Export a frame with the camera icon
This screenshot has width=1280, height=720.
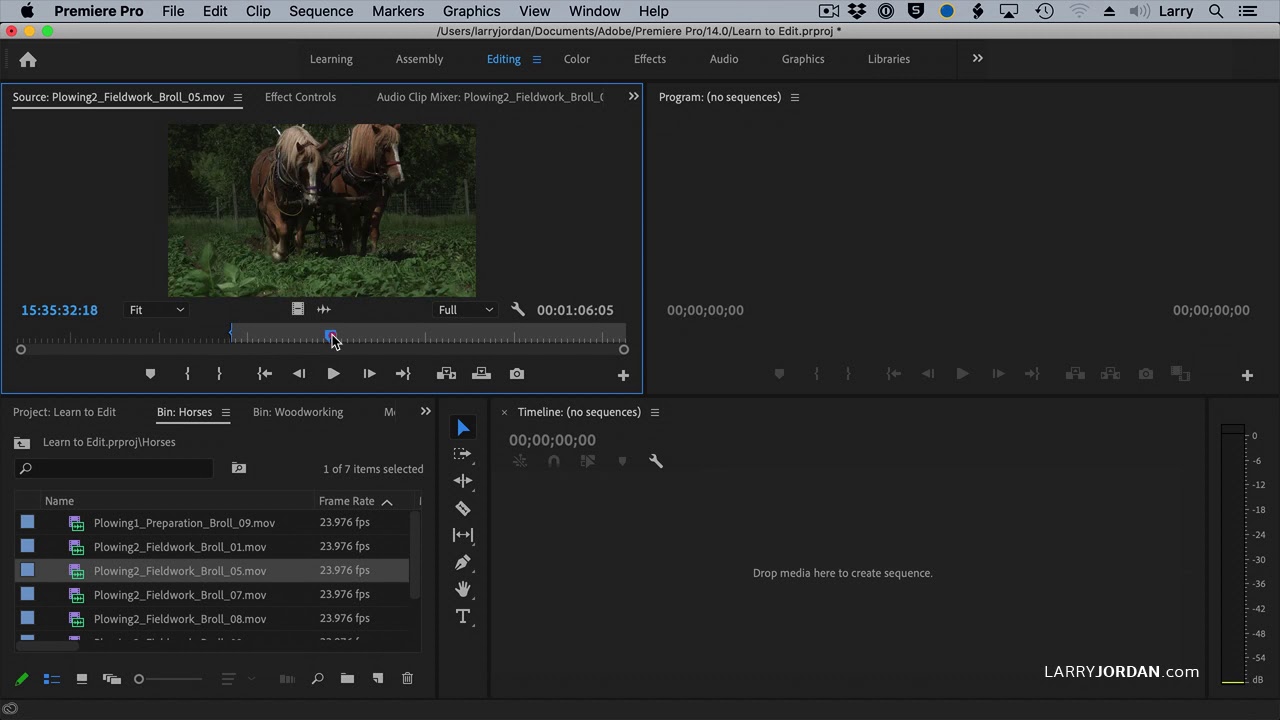(517, 374)
